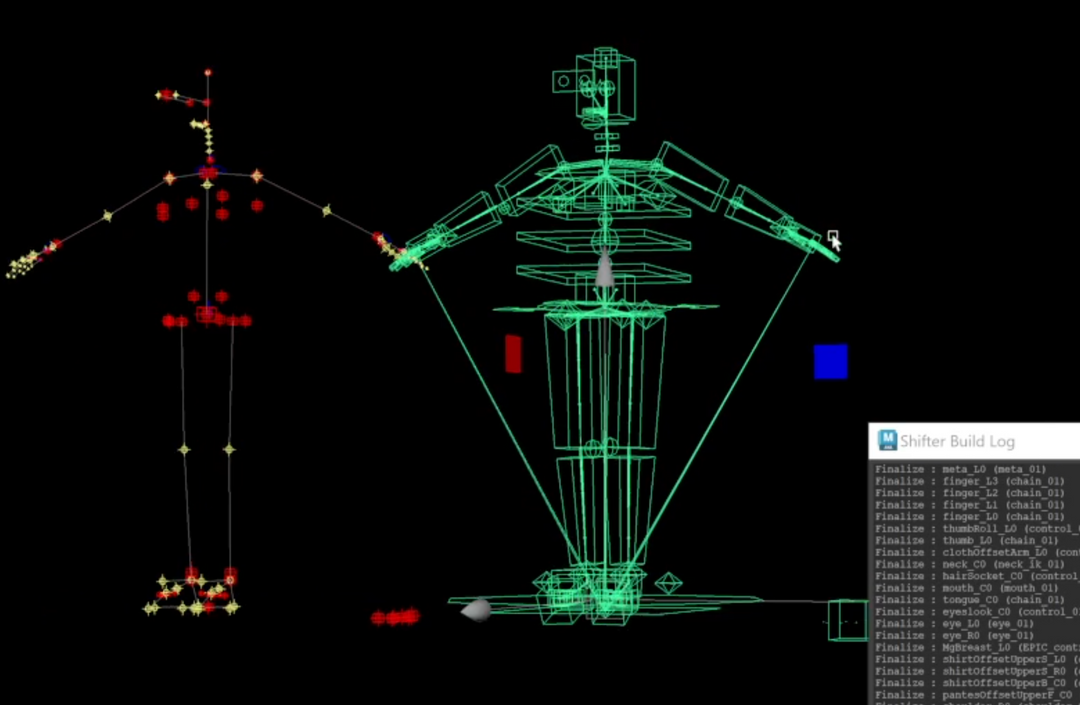
Task: Click the Finalize : eyeslook_C0 line in the log
Action: tap(960, 611)
